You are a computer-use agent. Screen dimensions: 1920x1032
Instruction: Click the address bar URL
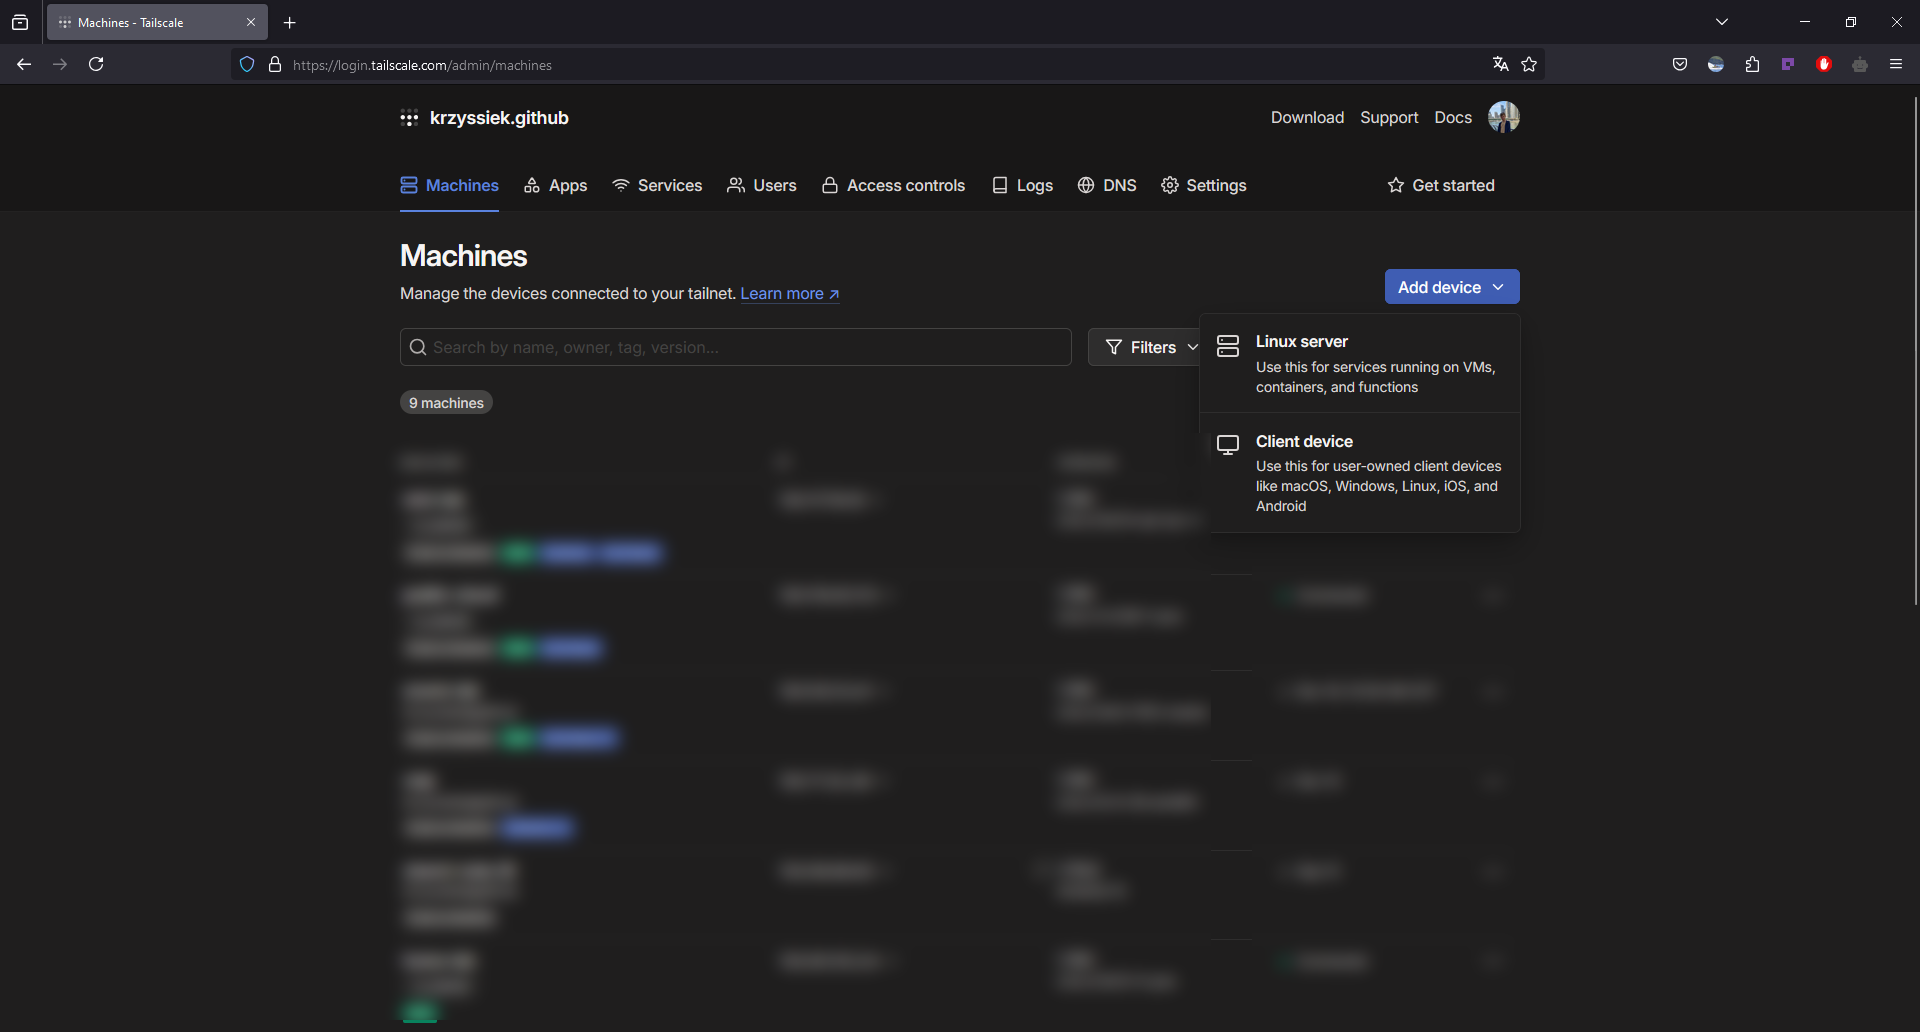click(x=422, y=65)
